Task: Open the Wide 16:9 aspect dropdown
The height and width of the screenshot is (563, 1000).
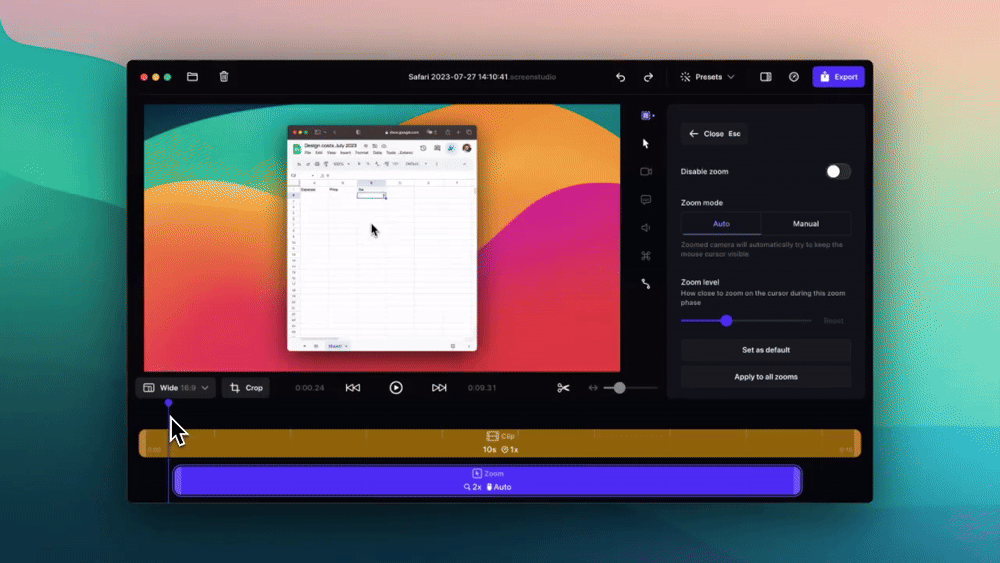Action: [175, 388]
